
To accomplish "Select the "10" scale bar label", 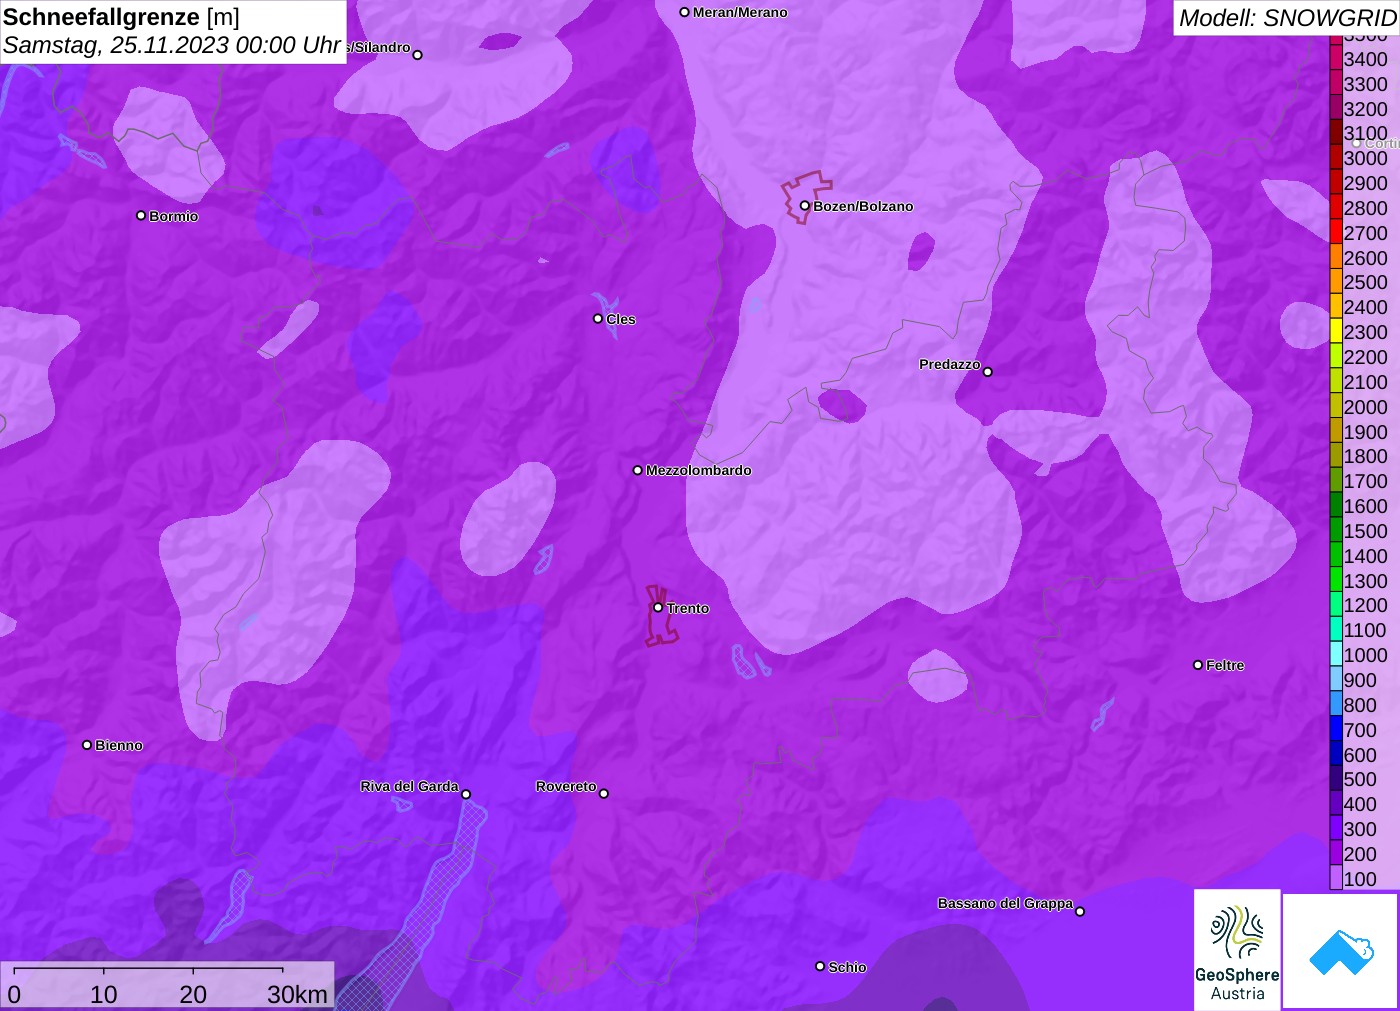I will tap(104, 994).
